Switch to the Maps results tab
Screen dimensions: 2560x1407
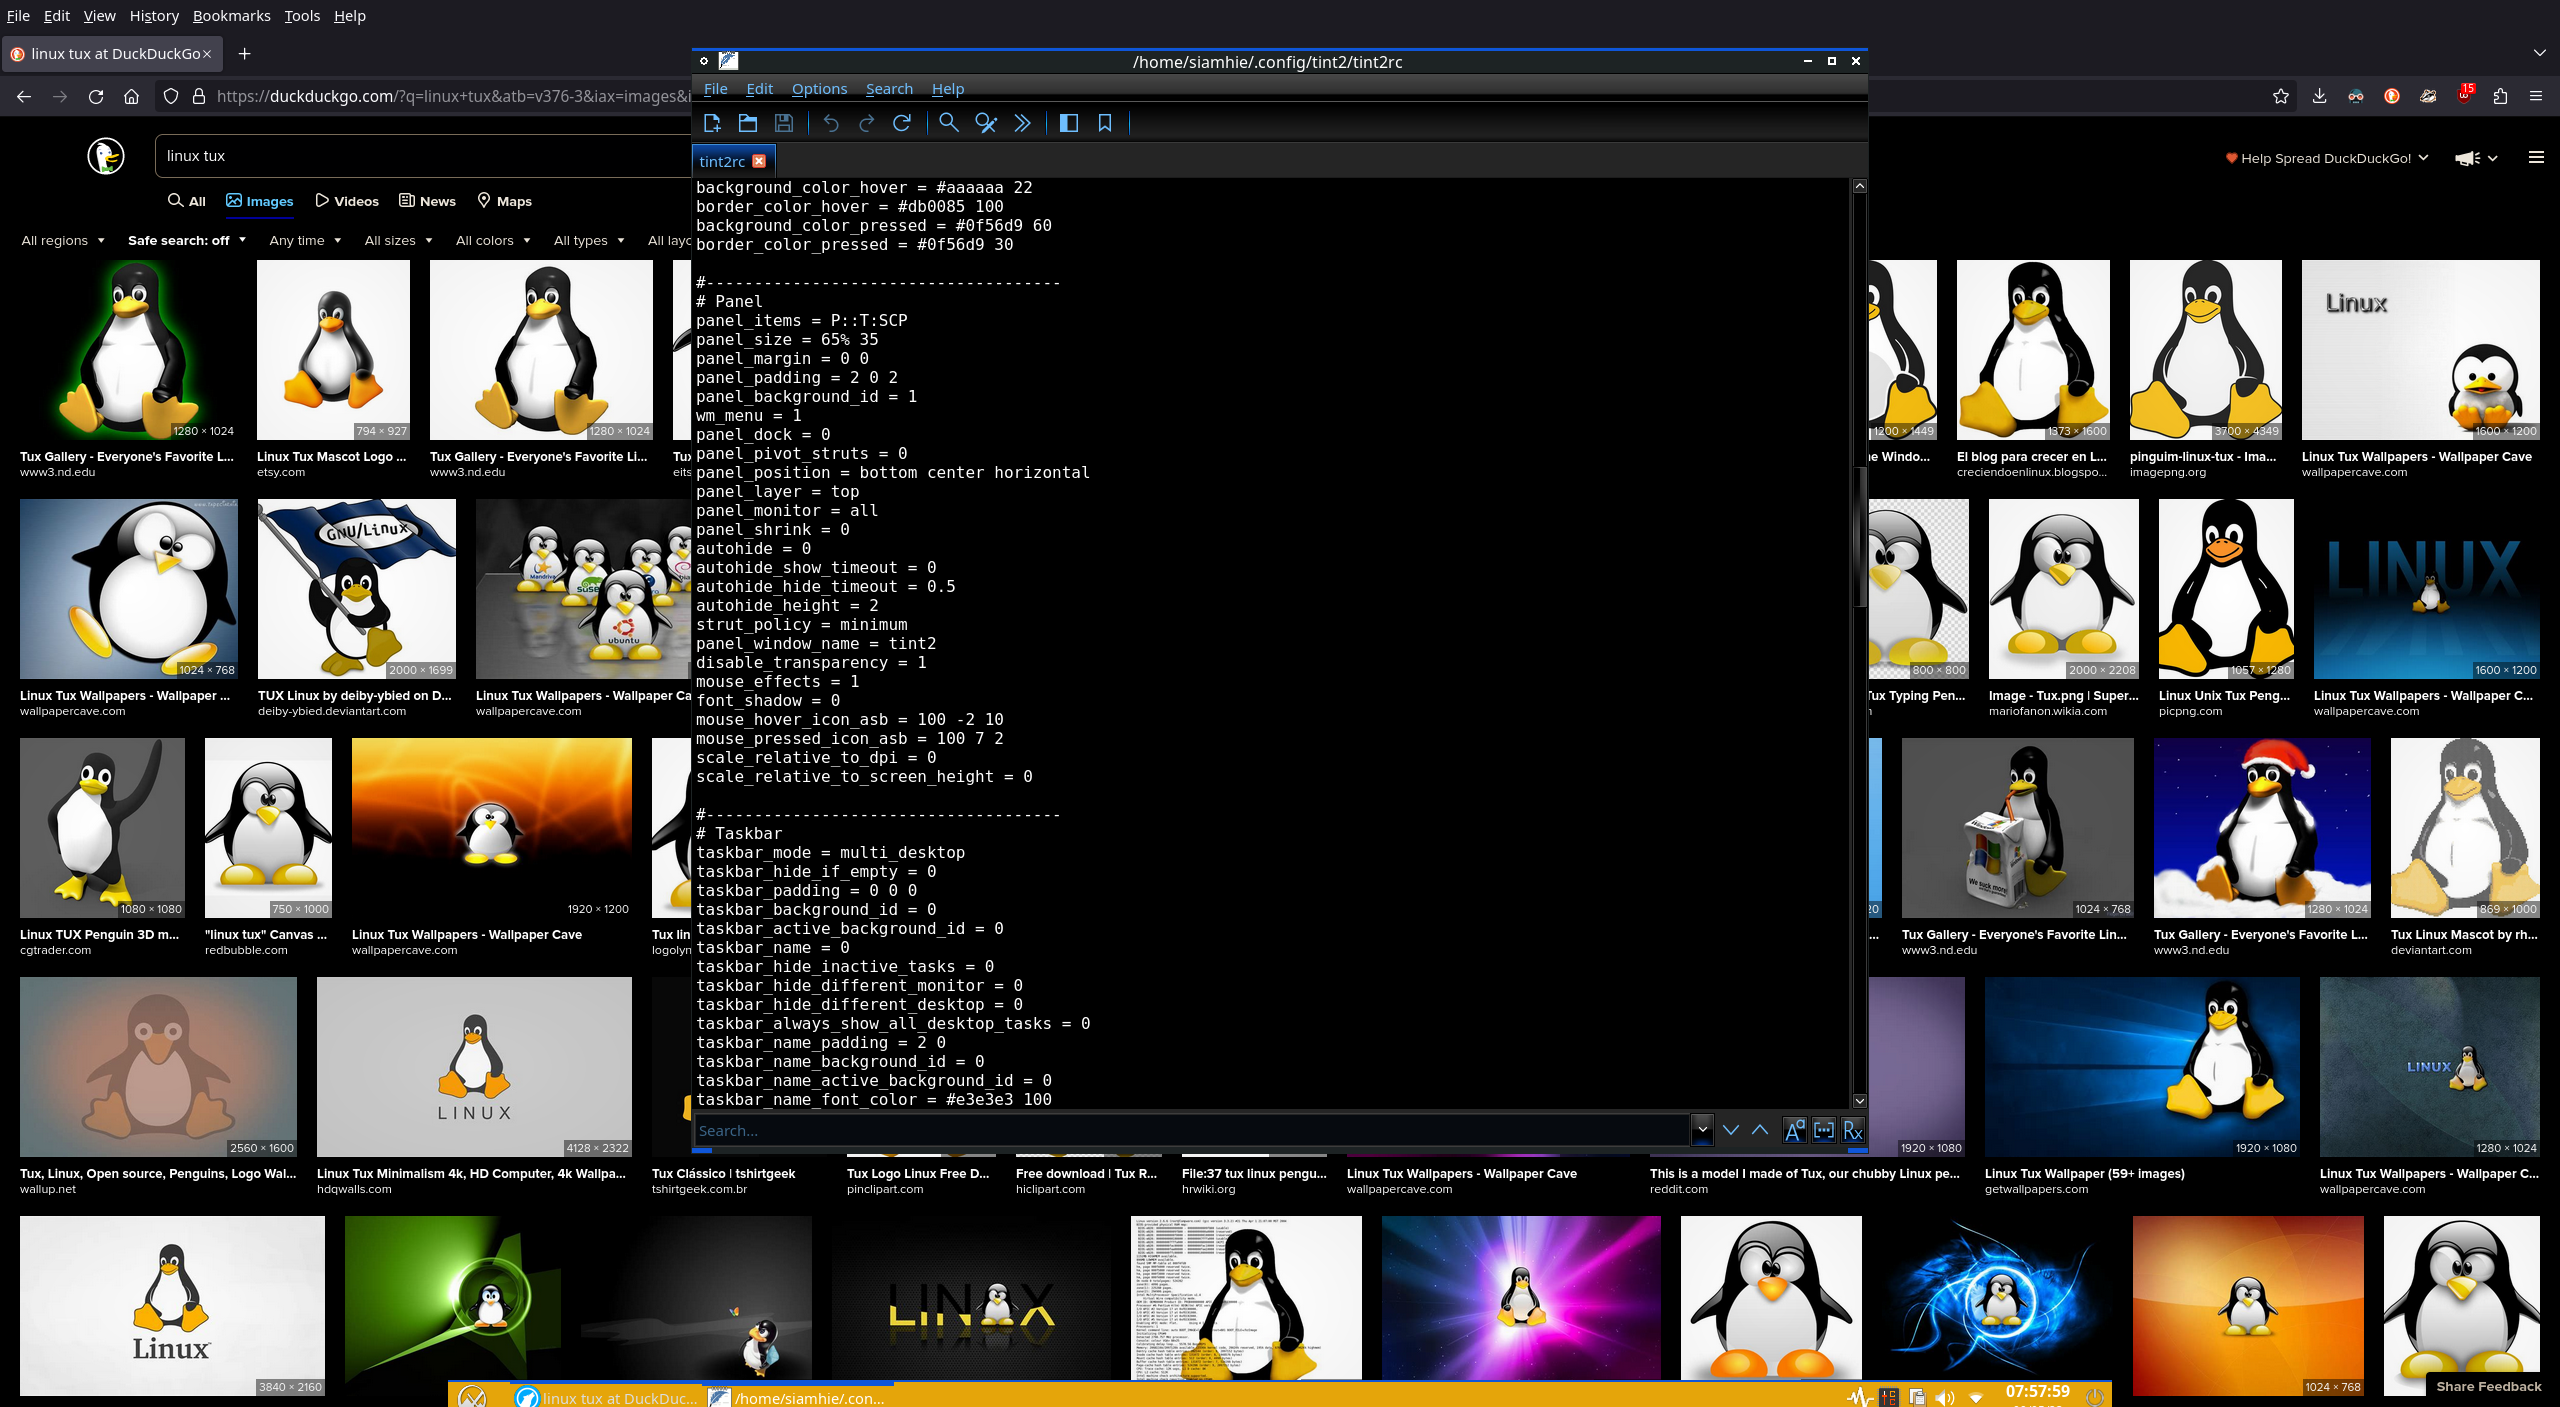[x=504, y=201]
